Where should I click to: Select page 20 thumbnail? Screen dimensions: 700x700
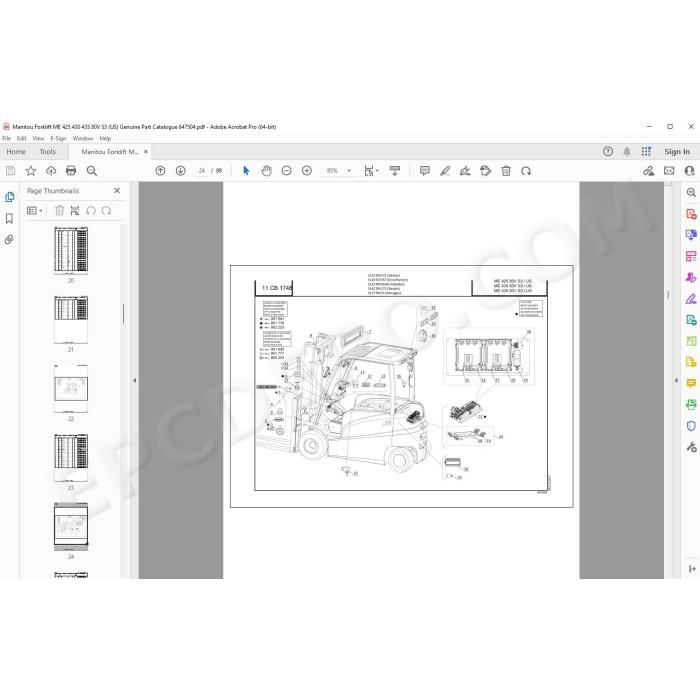(71, 250)
